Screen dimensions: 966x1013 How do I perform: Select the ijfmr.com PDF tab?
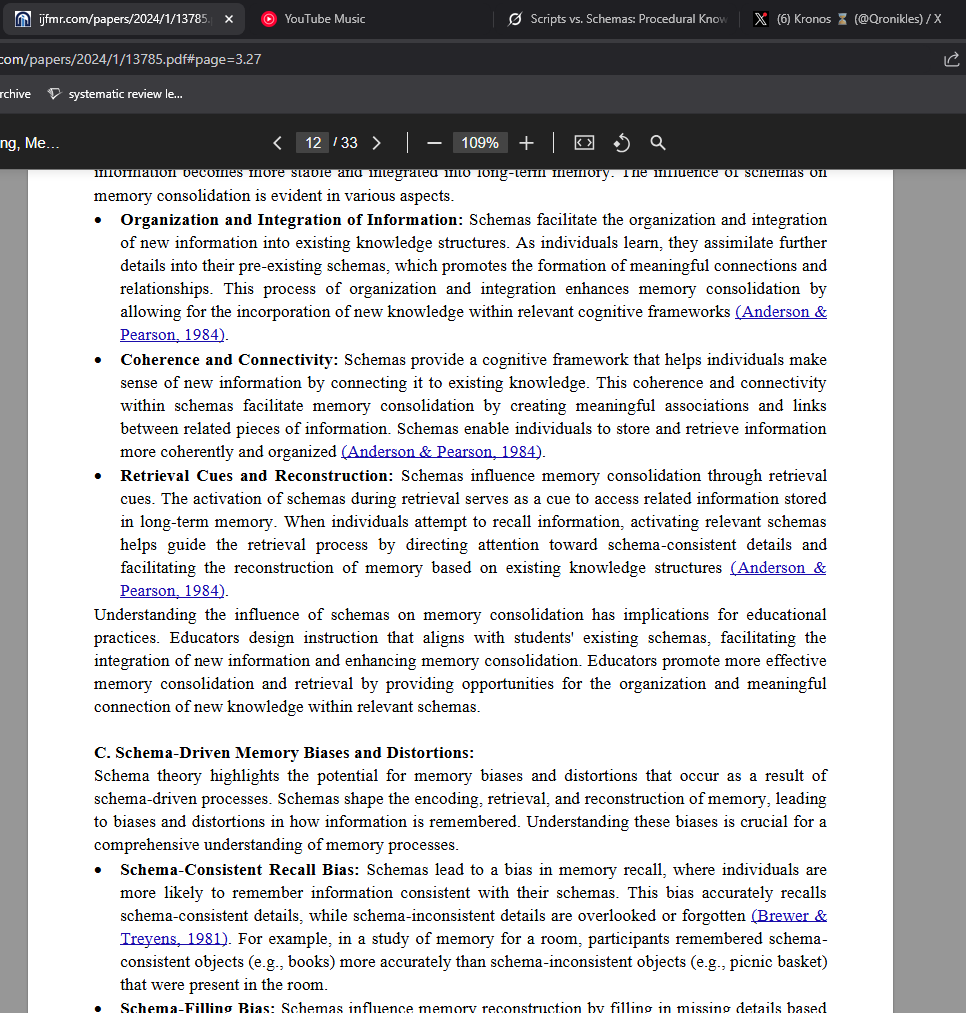[x=123, y=19]
